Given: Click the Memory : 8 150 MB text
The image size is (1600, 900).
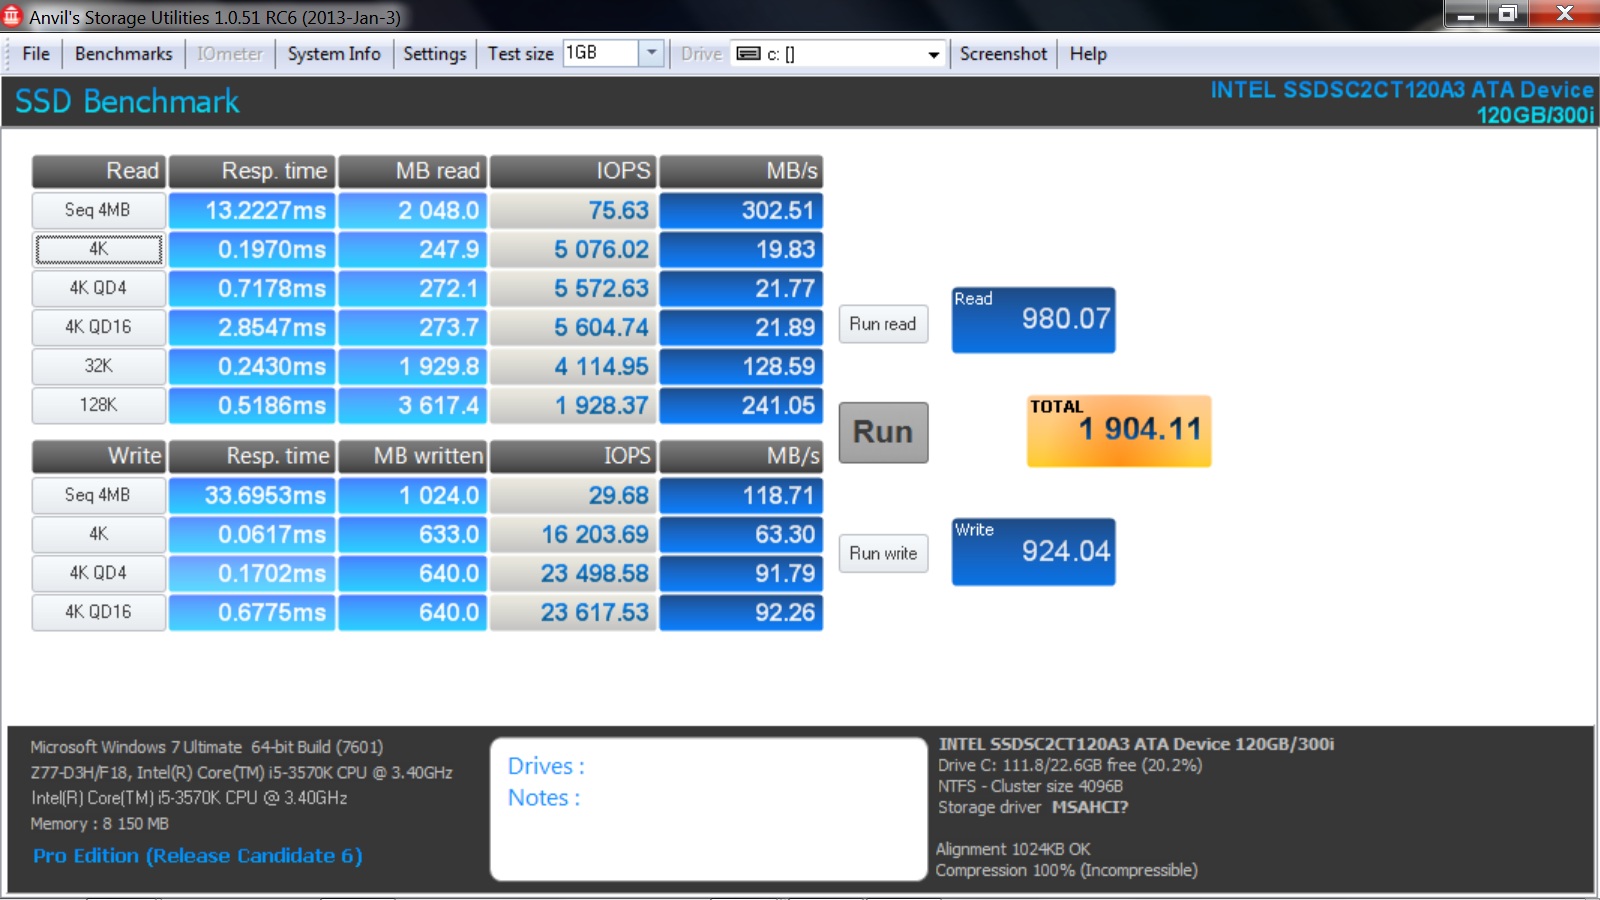Looking at the screenshot, I should 99,824.
